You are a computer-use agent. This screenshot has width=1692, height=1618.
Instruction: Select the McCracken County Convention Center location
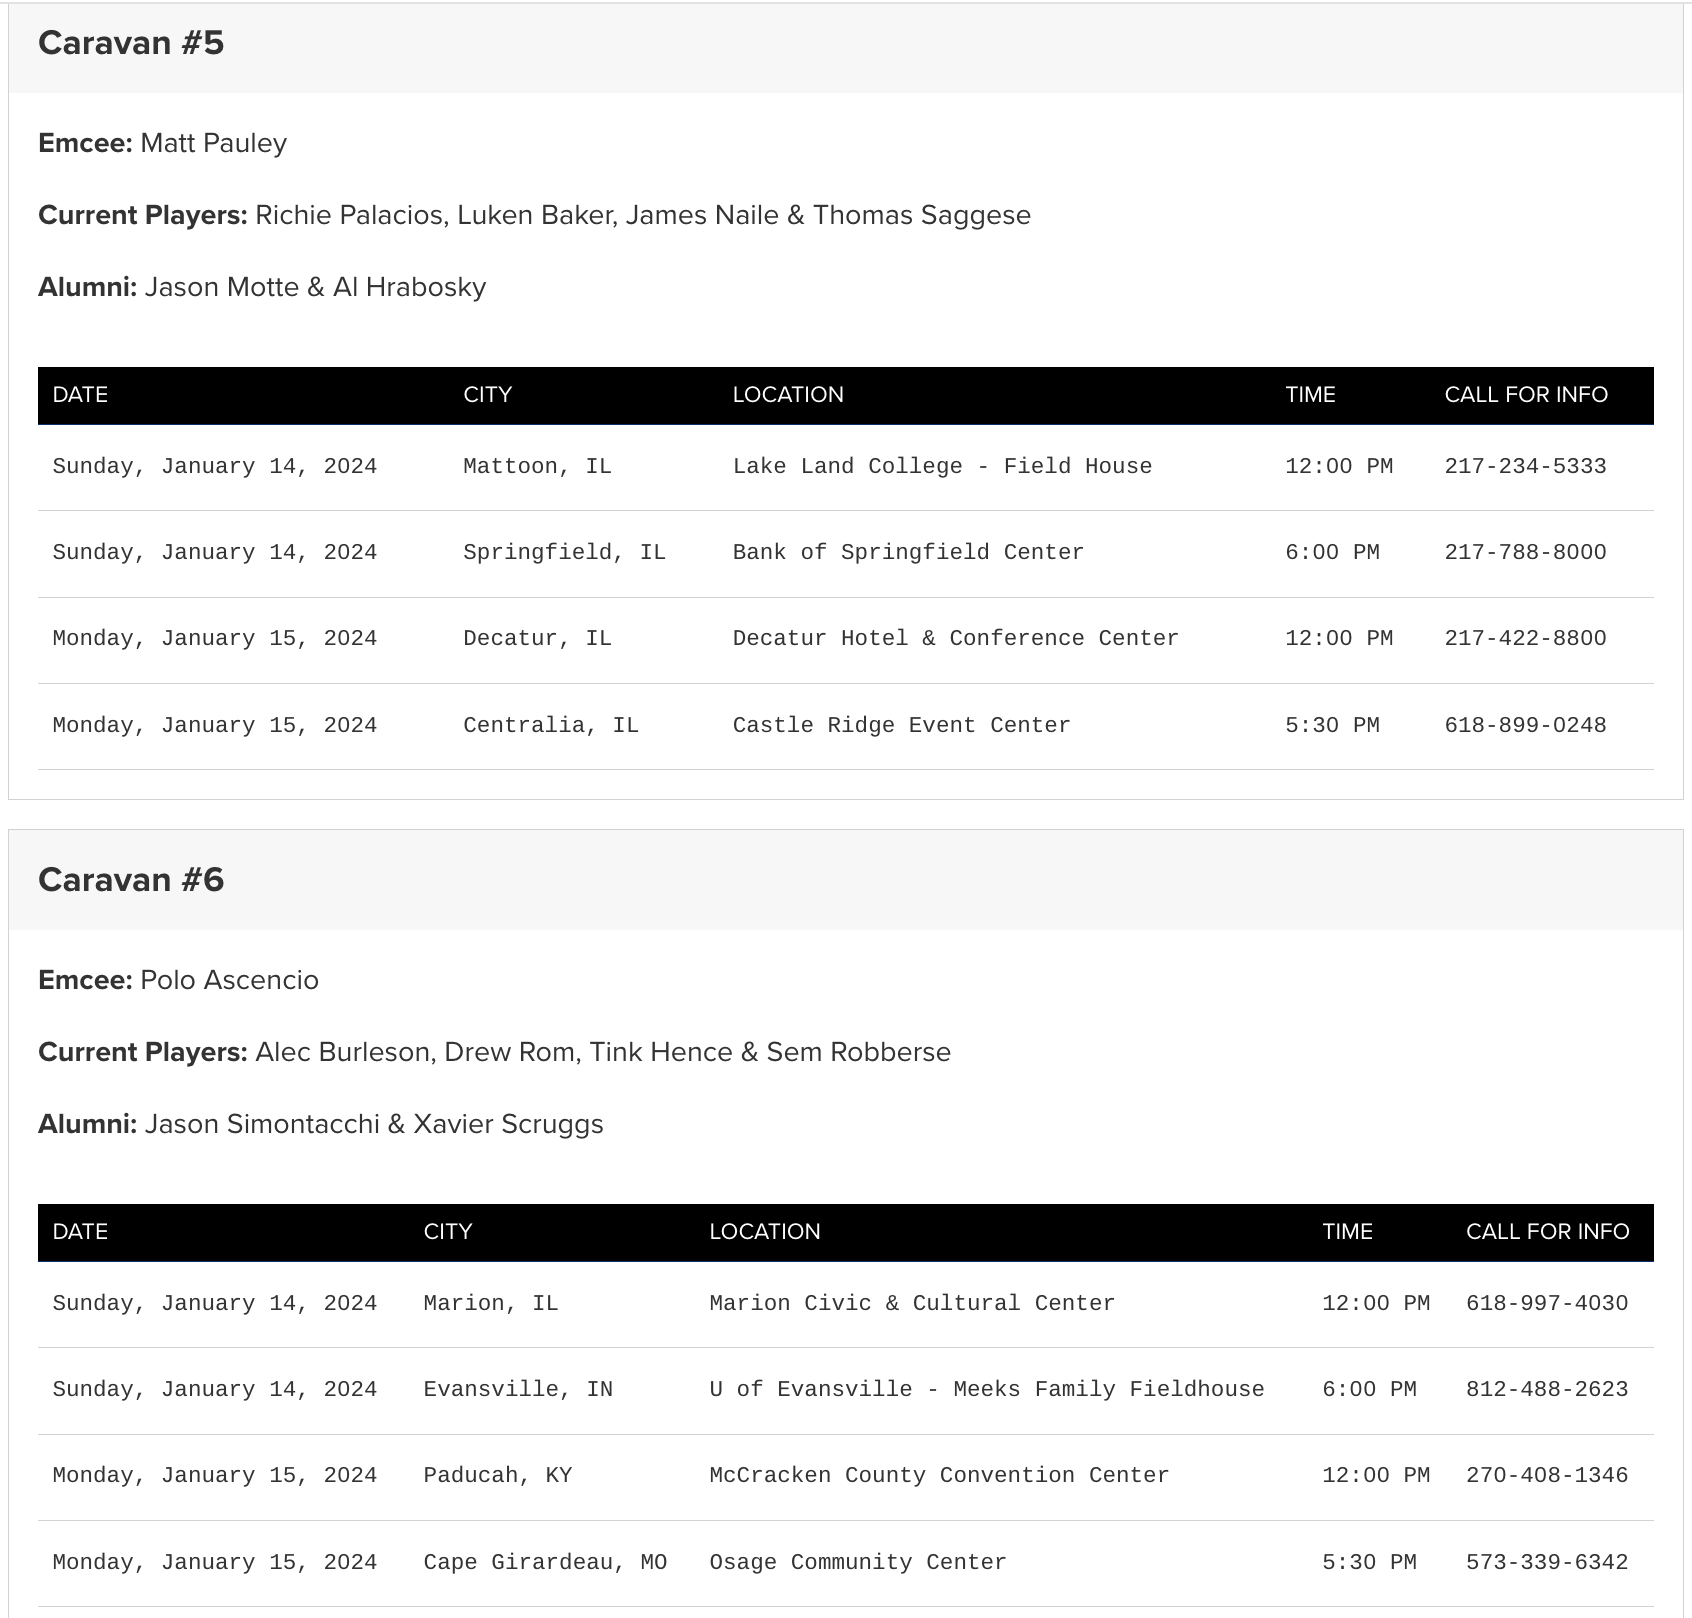click(x=938, y=1475)
